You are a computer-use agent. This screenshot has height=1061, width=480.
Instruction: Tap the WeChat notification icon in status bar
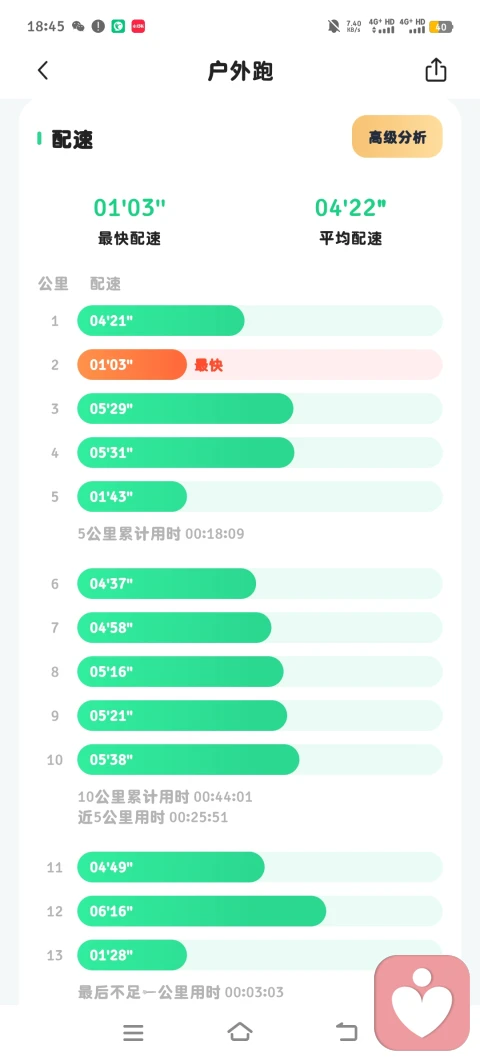click(x=79, y=26)
